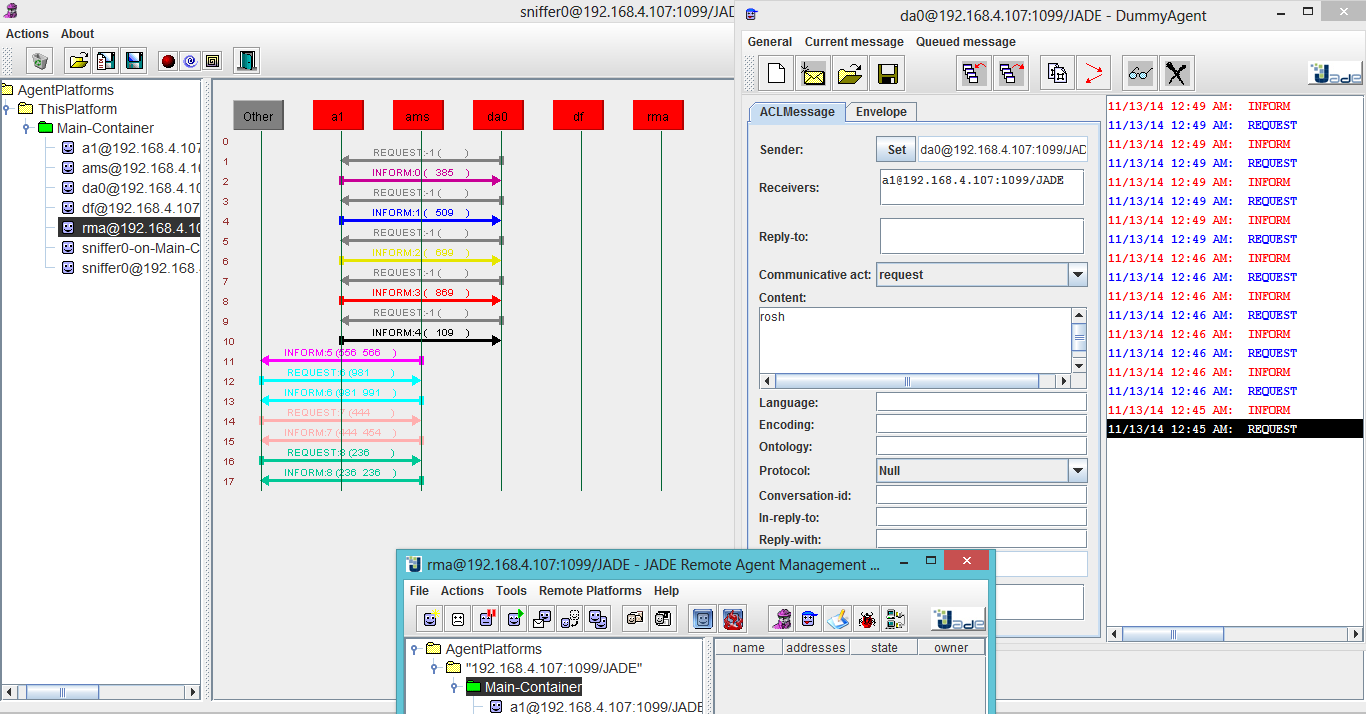This screenshot has width=1366, height=714.
Task: Open Queued message menu in DummyAgent
Action: [x=966, y=42]
